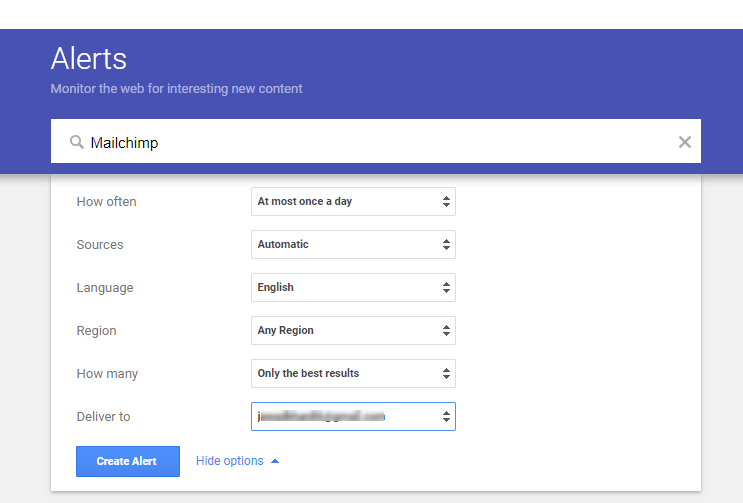Click the 'How often' label
Screen dimensions: 743x503
pos(106,201)
